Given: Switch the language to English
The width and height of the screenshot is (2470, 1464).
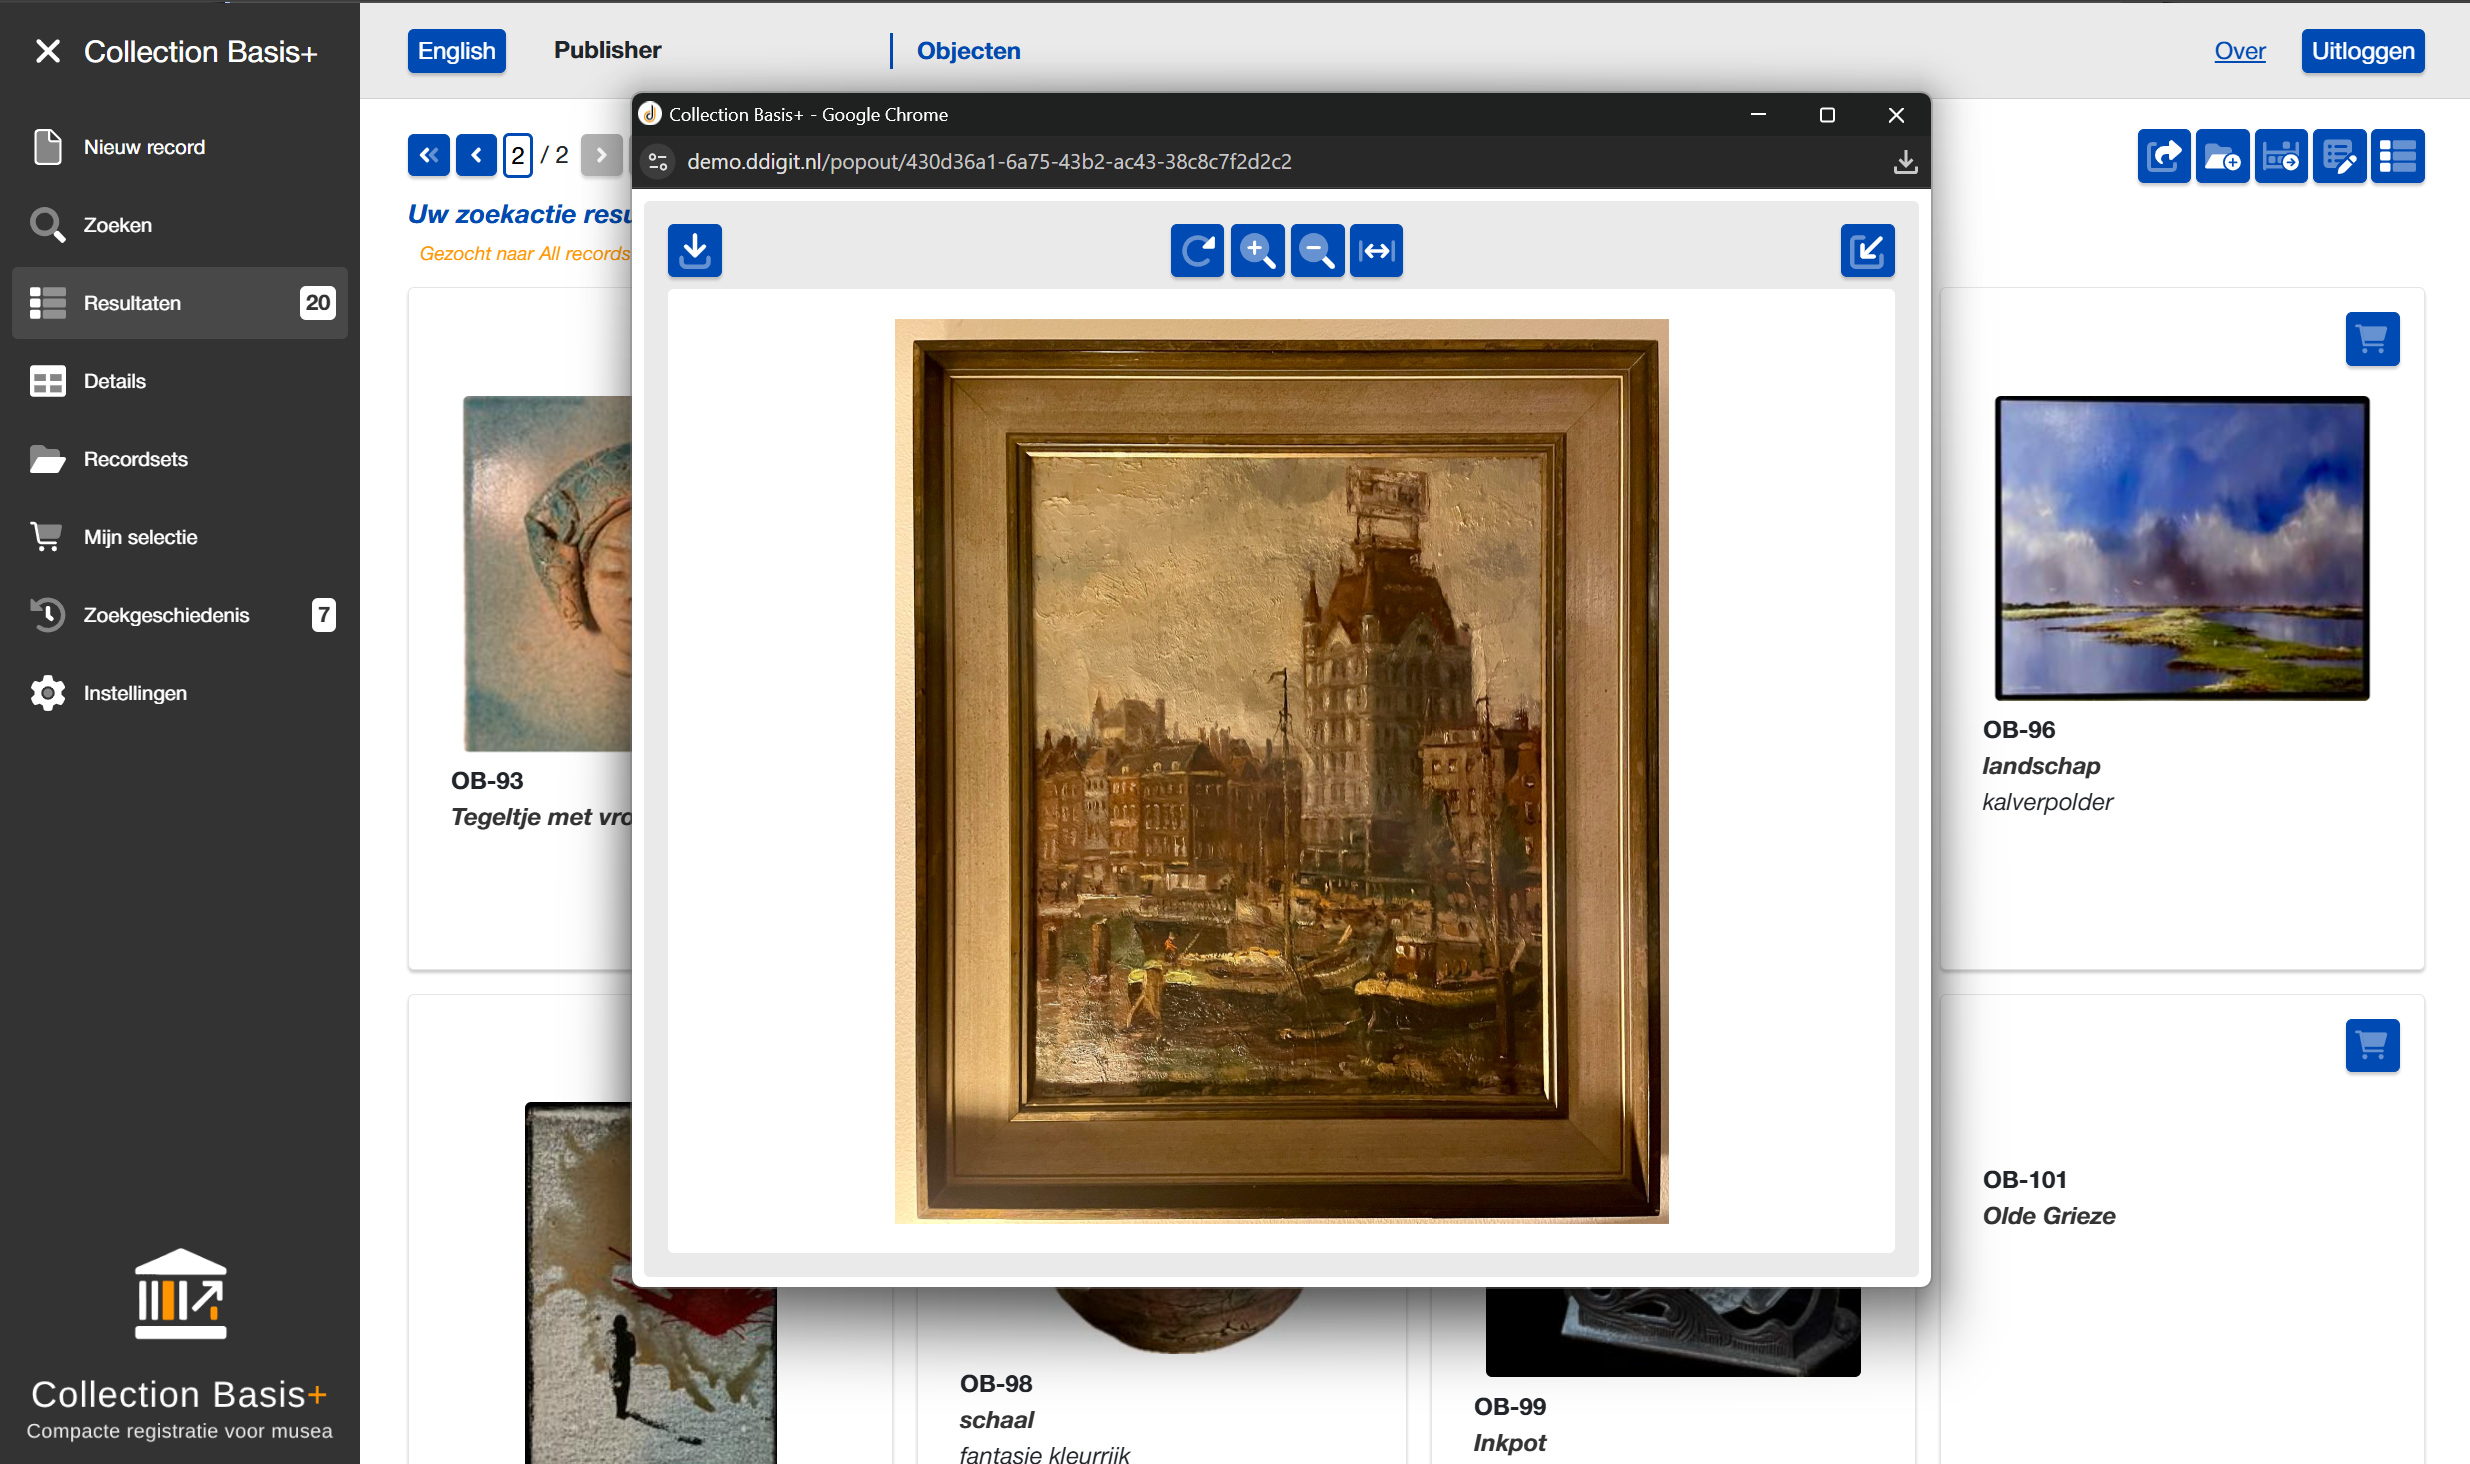Looking at the screenshot, I should (x=456, y=51).
